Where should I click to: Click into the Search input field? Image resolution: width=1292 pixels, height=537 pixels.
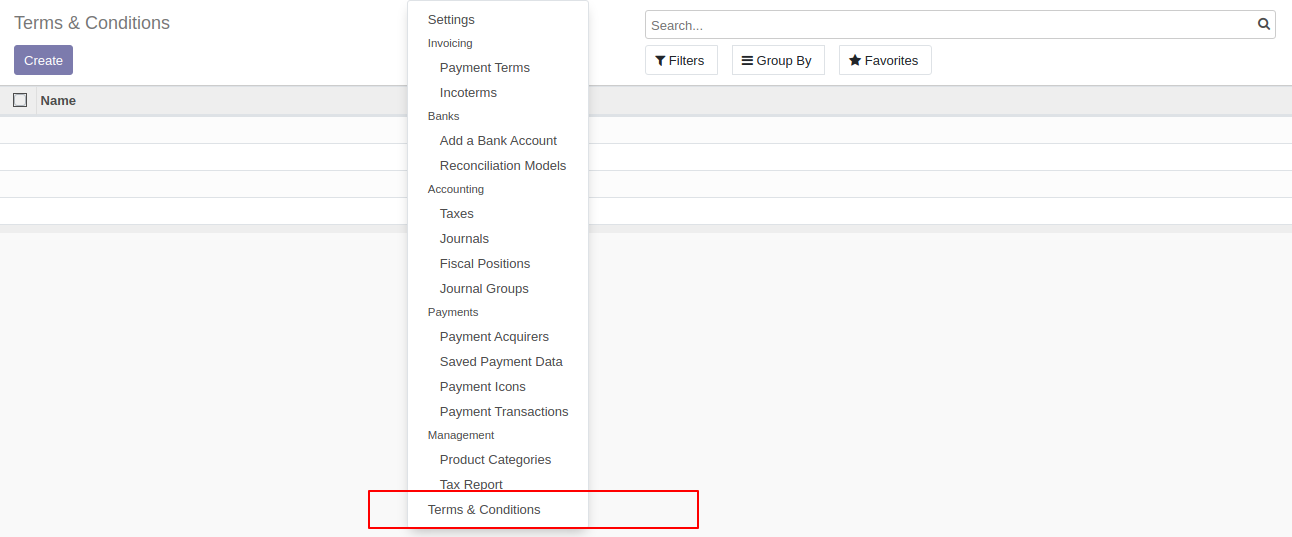pos(950,25)
